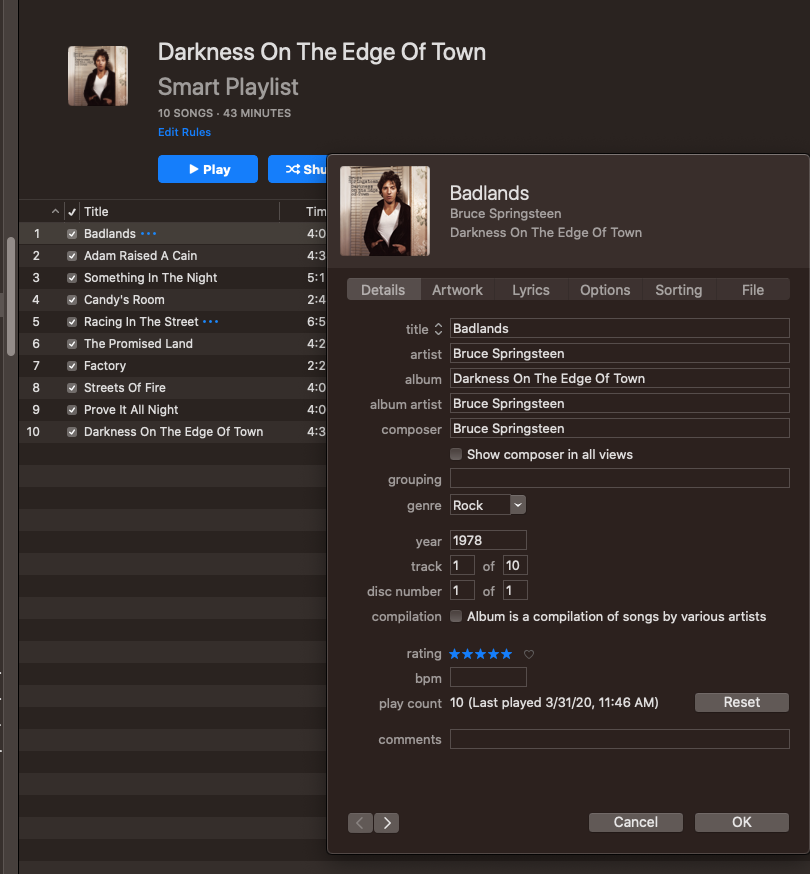Switch to the Details tab
The image size is (810, 874).
pos(383,290)
